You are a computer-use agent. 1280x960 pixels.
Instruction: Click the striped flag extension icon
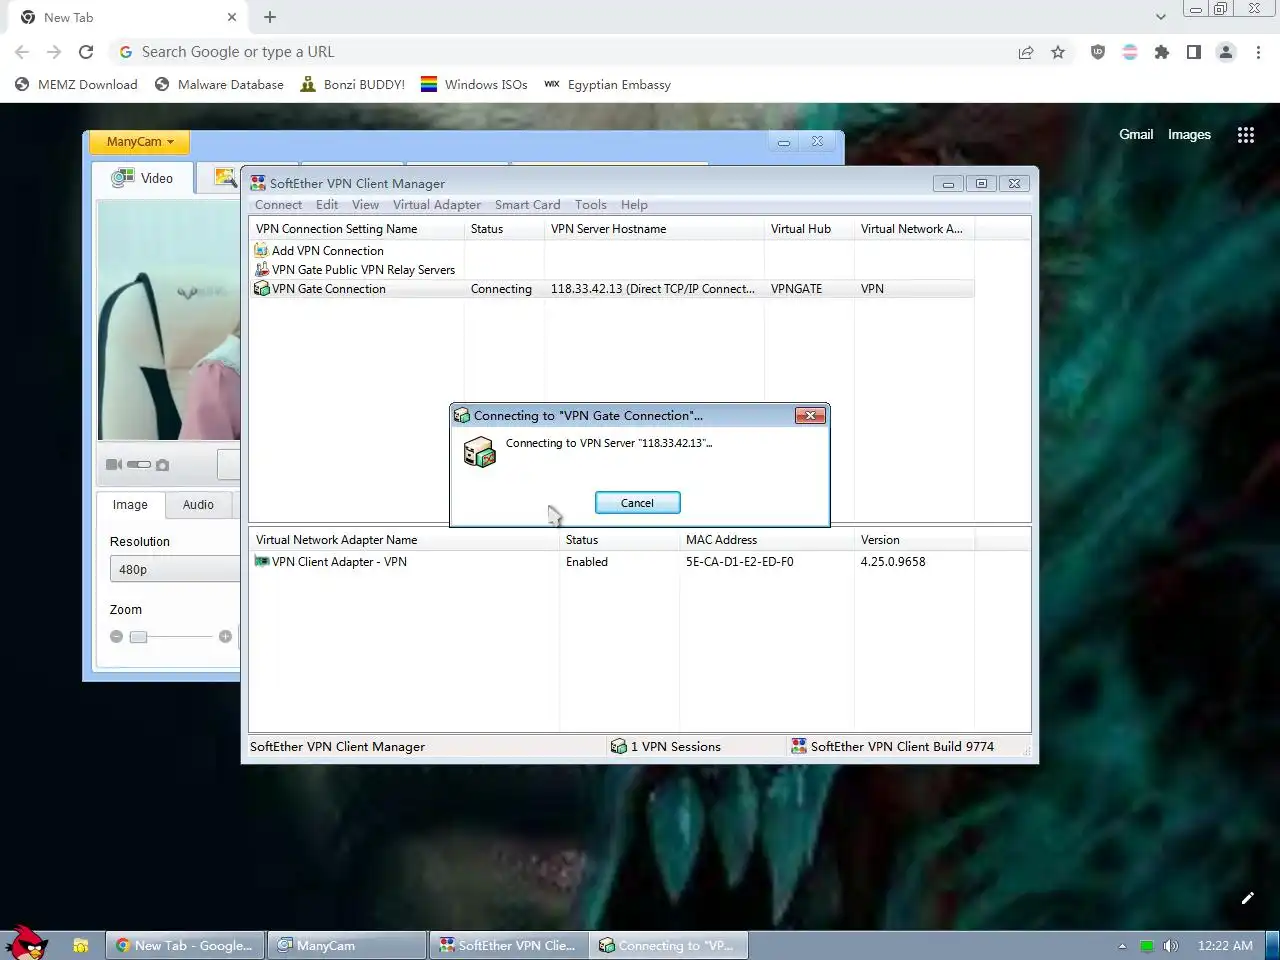click(1130, 52)
